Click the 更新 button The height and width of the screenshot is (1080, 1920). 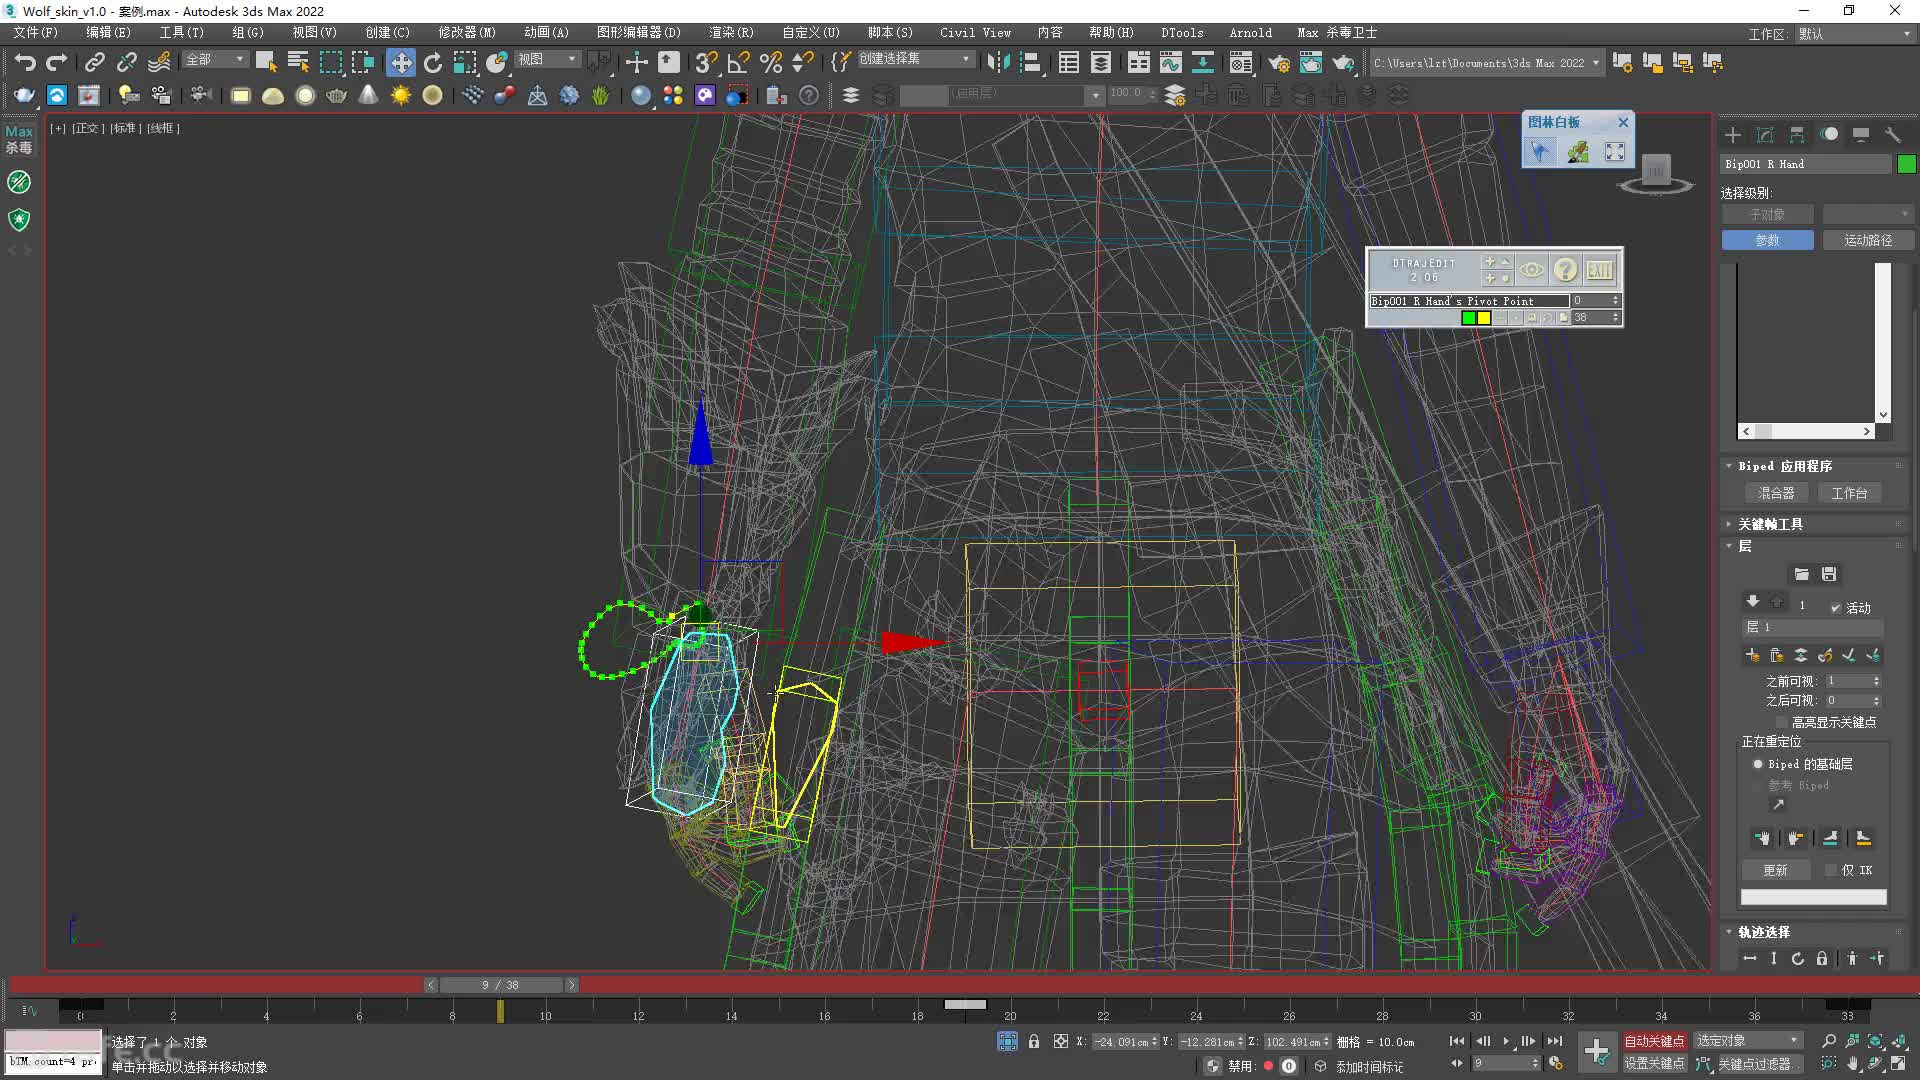coord(1775,870)
